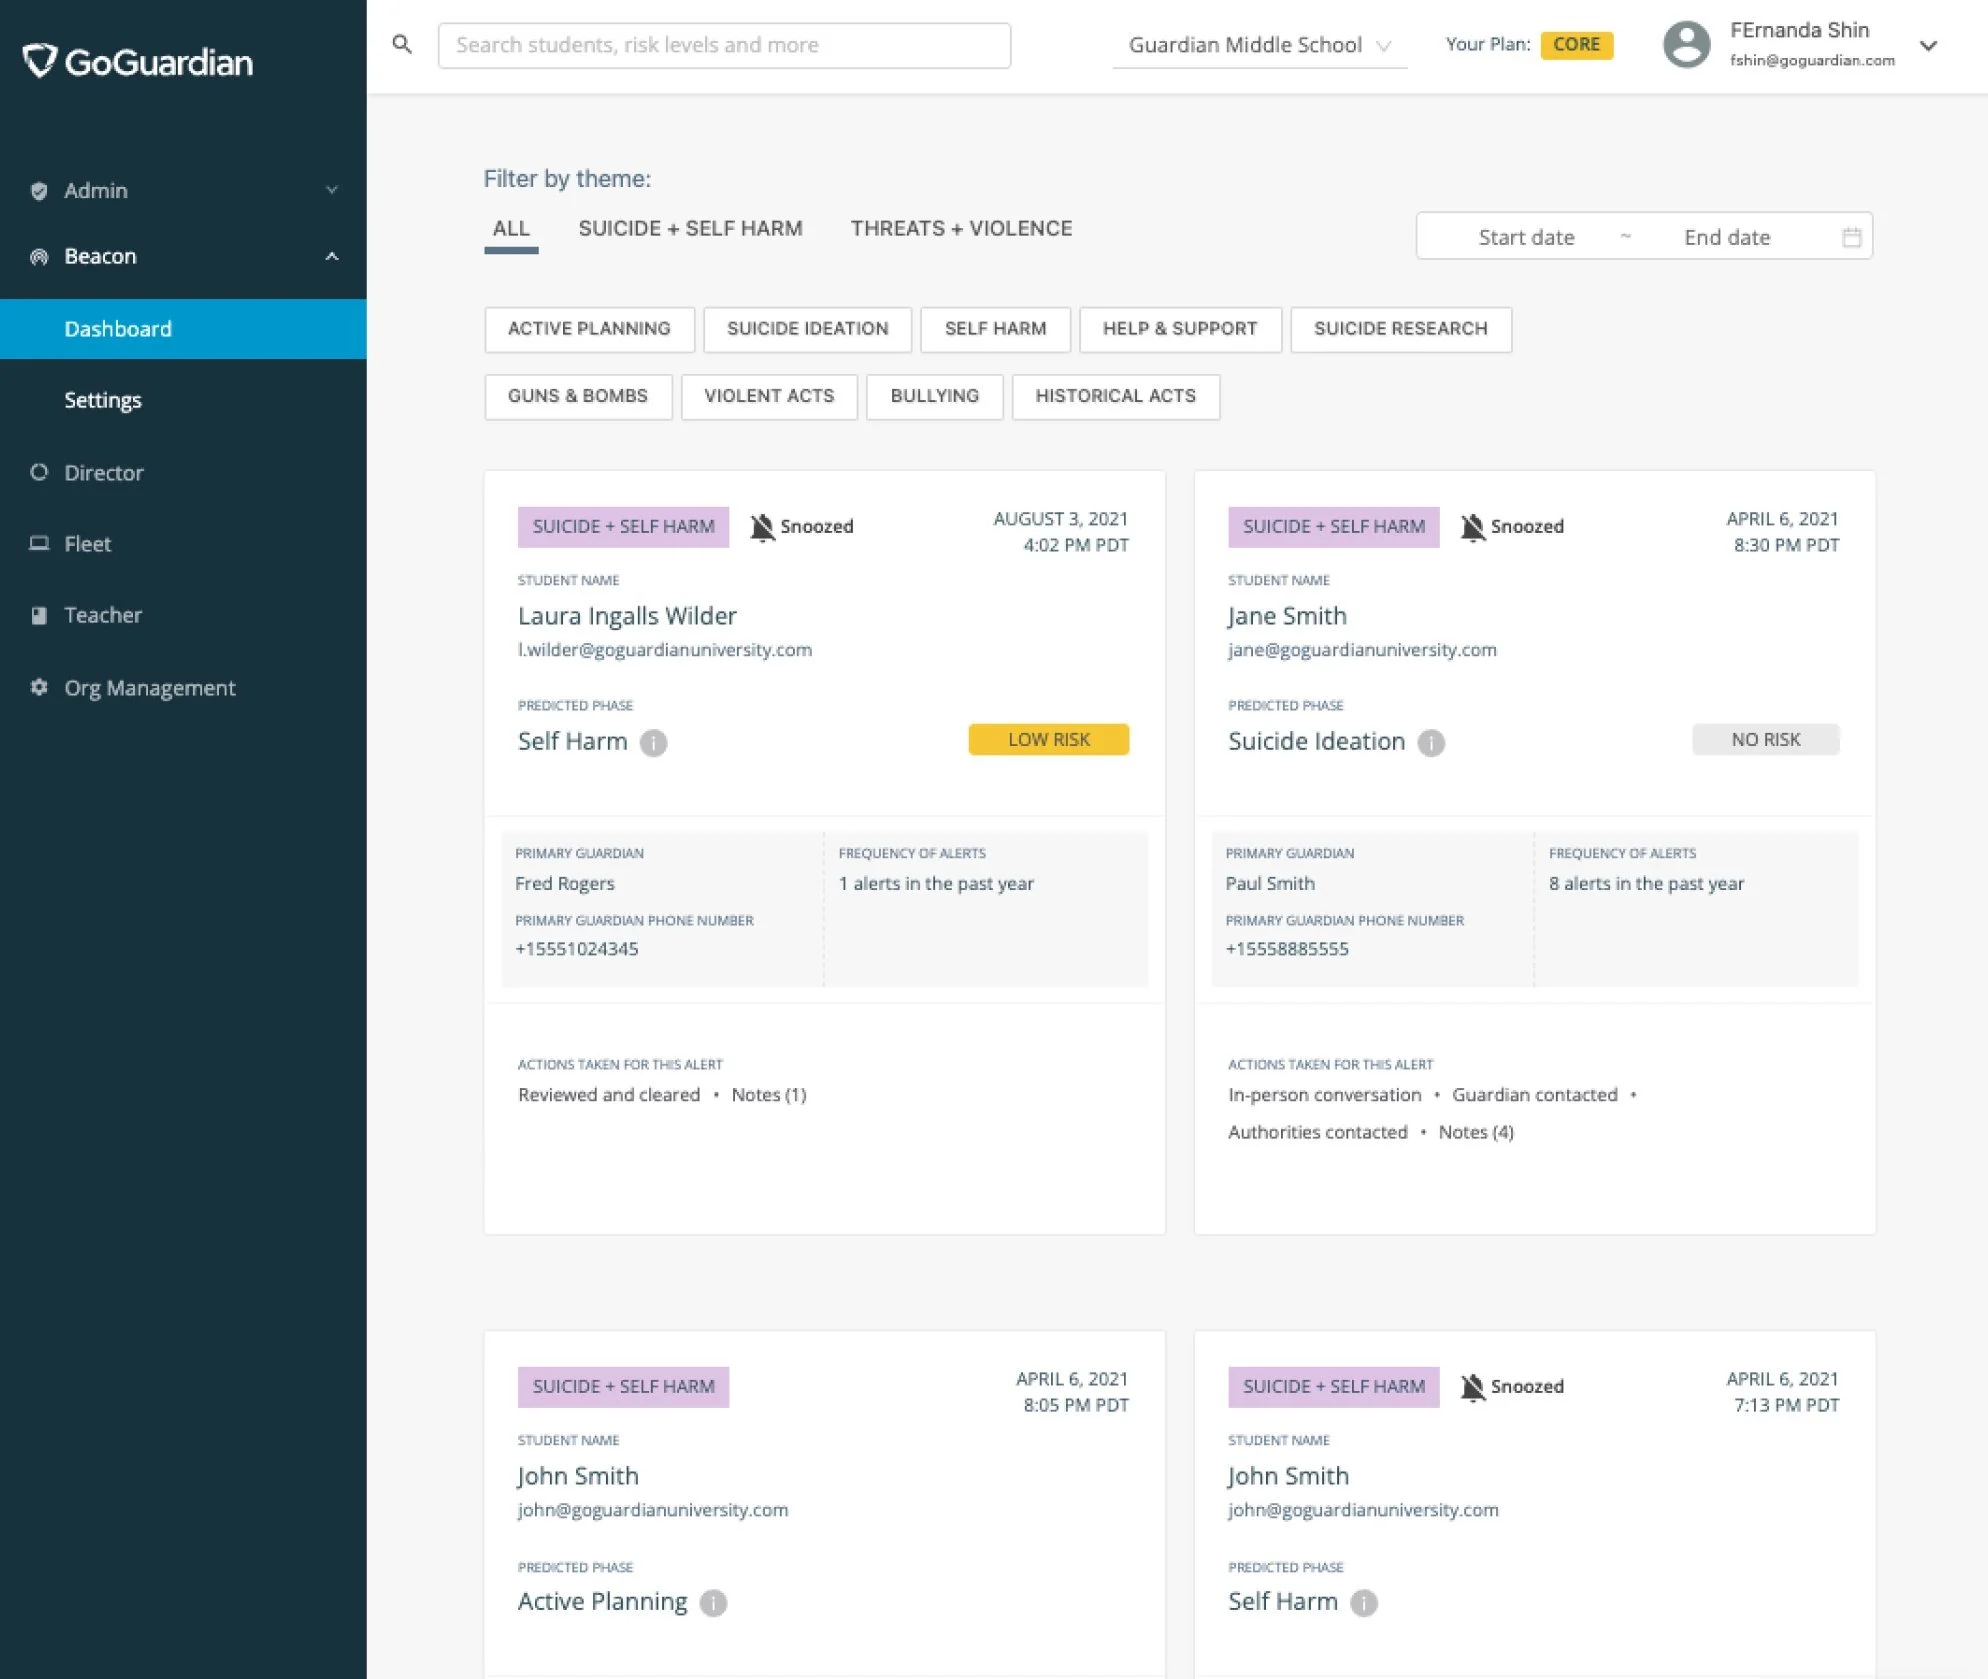
Task: Click the user profile avatar icon
Action: point(1686,44)
